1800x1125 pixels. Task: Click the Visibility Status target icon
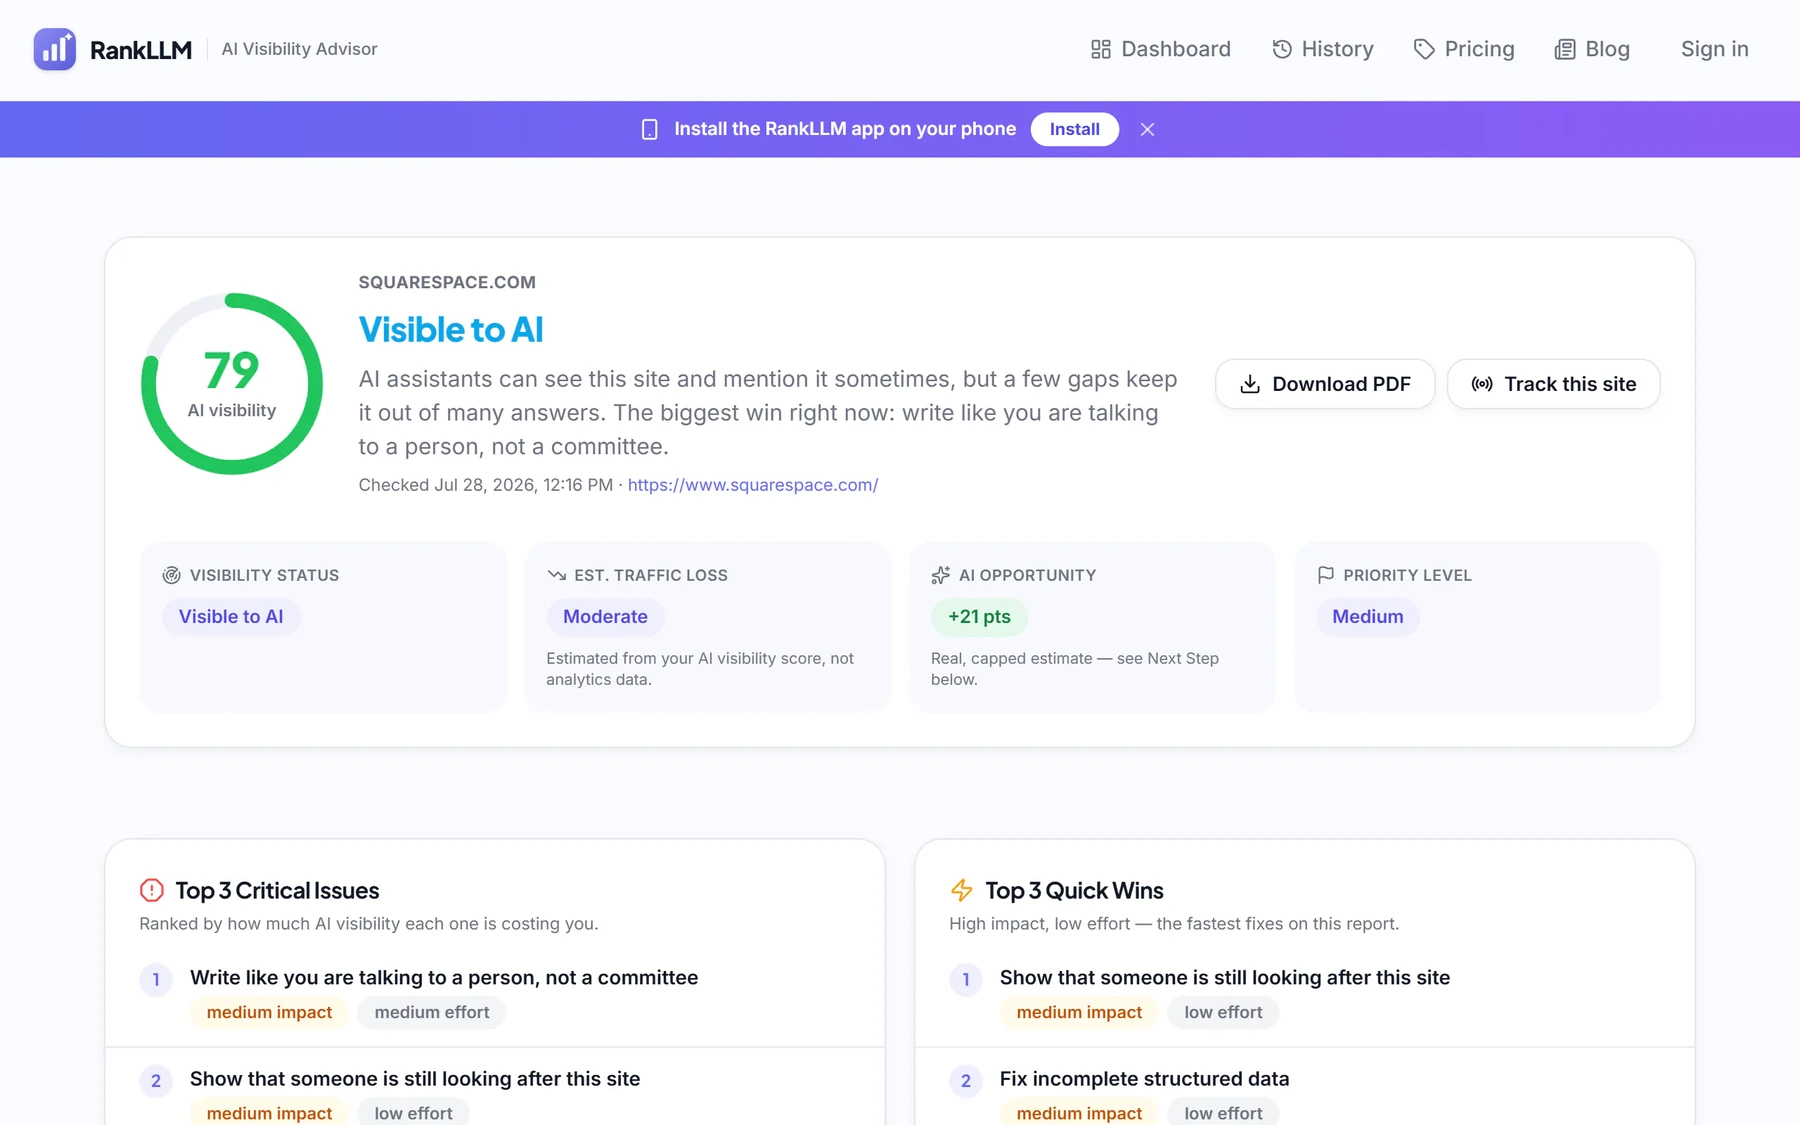pos(171,575)
